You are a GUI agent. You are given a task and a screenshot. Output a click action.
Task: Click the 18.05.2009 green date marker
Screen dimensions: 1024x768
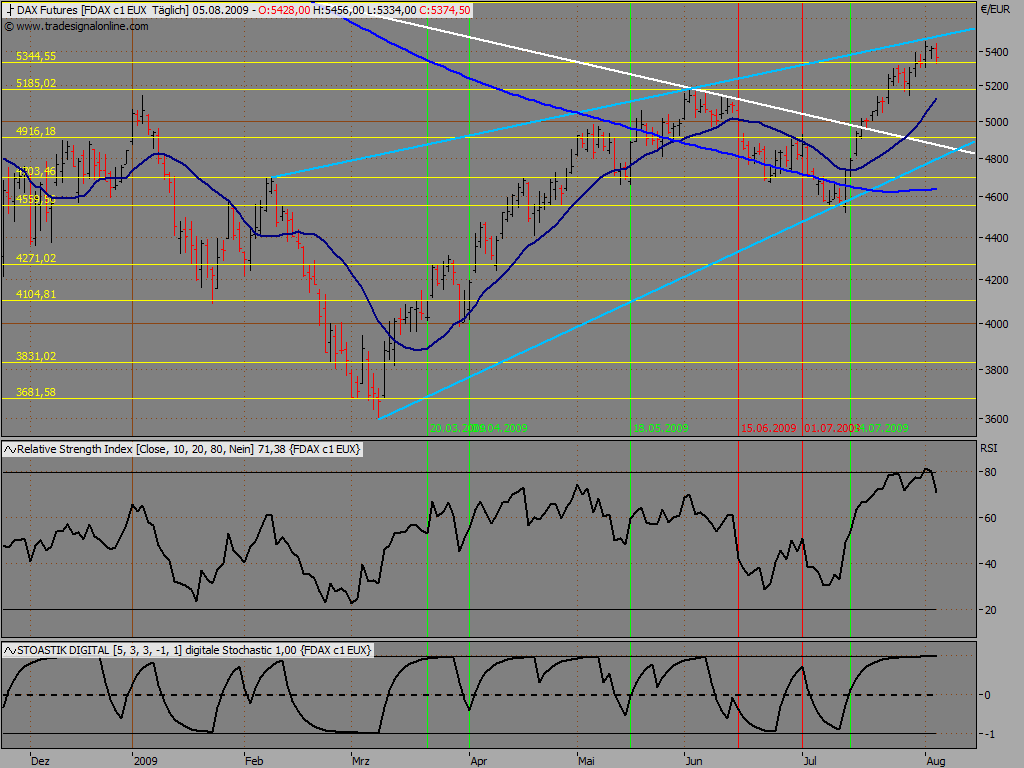(661, 428)
